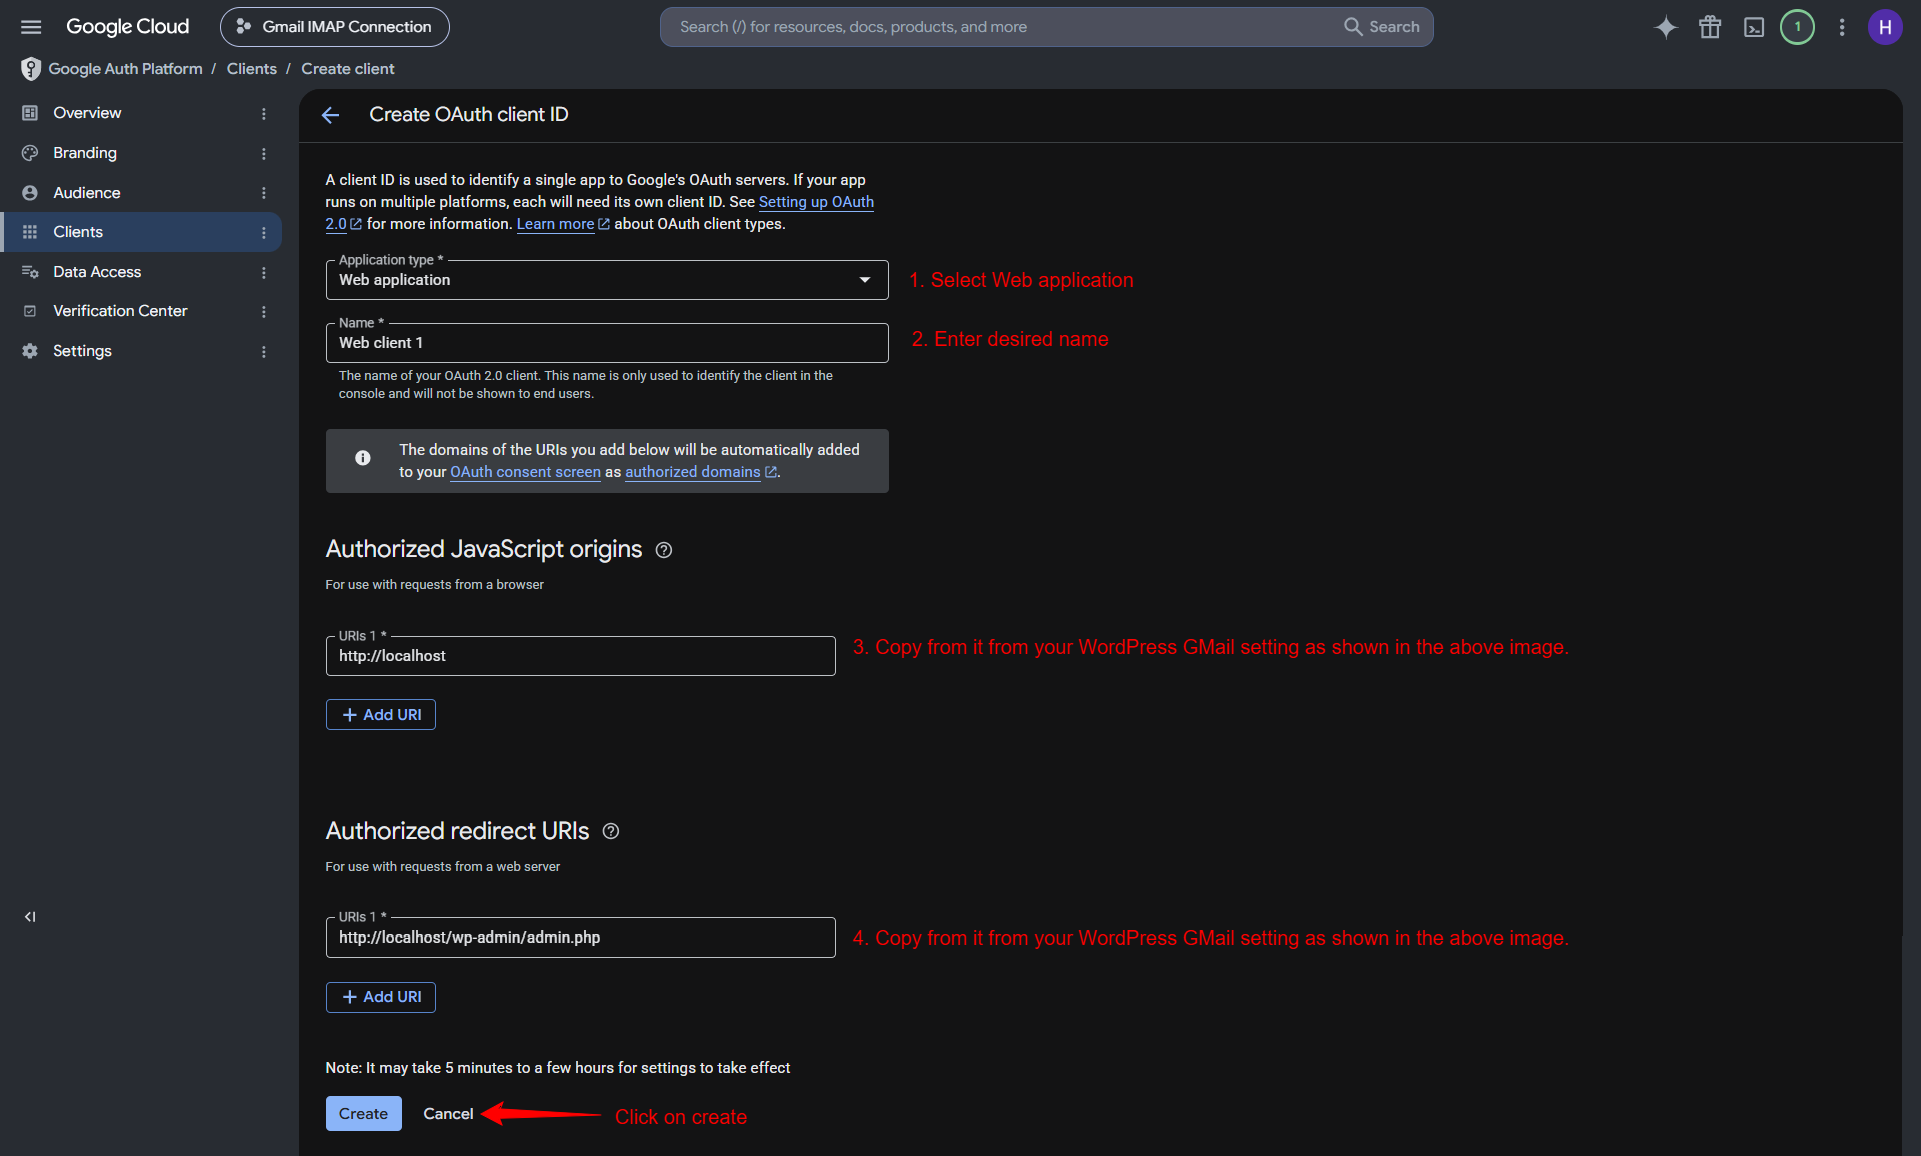Open Overview row more options
The height and width of the screenshot is (1156, 1921).
tap(264, 114)
